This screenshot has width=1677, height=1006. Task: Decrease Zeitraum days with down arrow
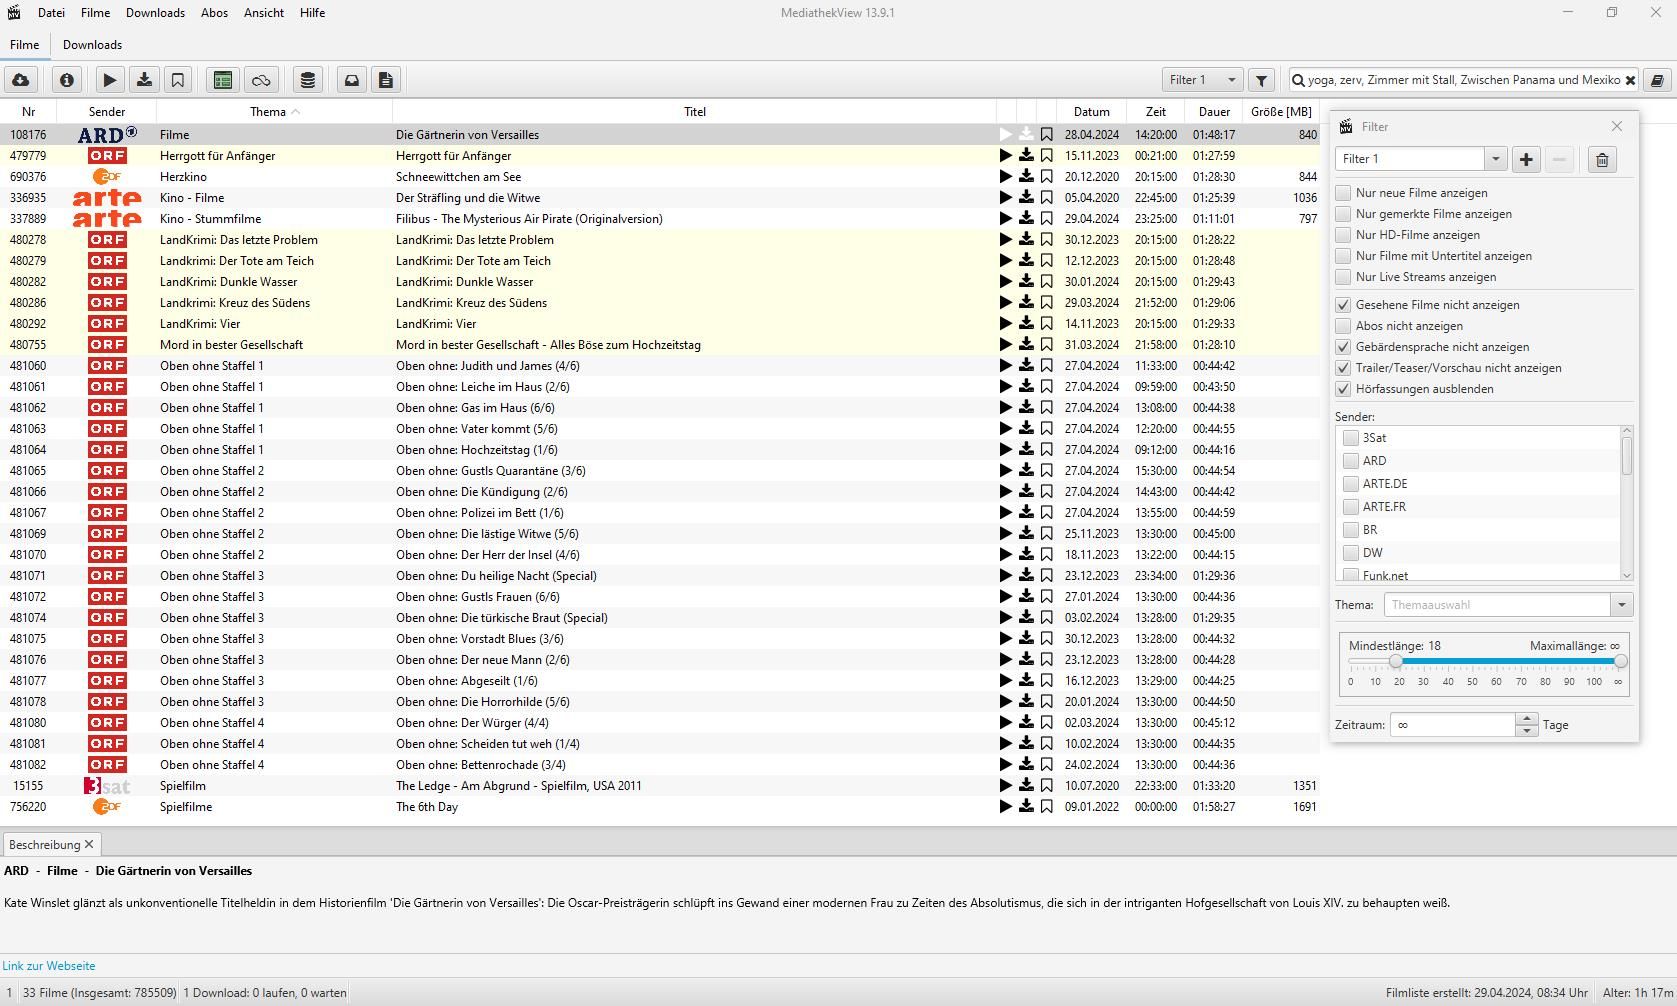click(1526, 731)
